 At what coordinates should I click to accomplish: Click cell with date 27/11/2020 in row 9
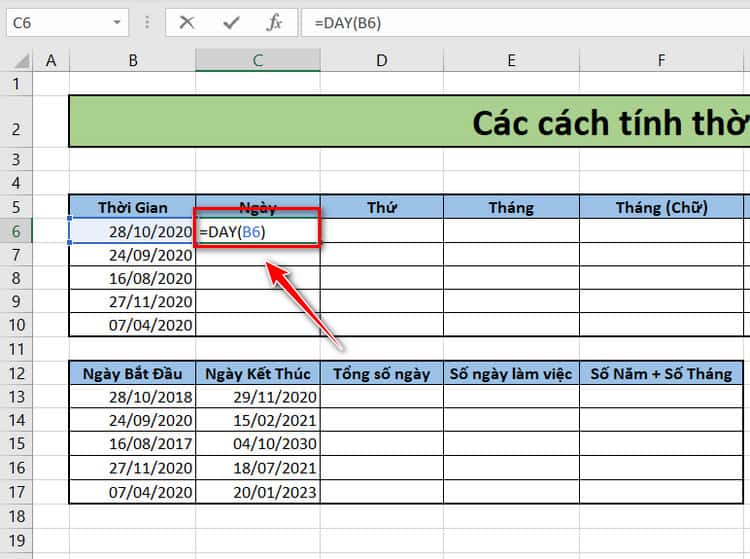tap(132, 301)
